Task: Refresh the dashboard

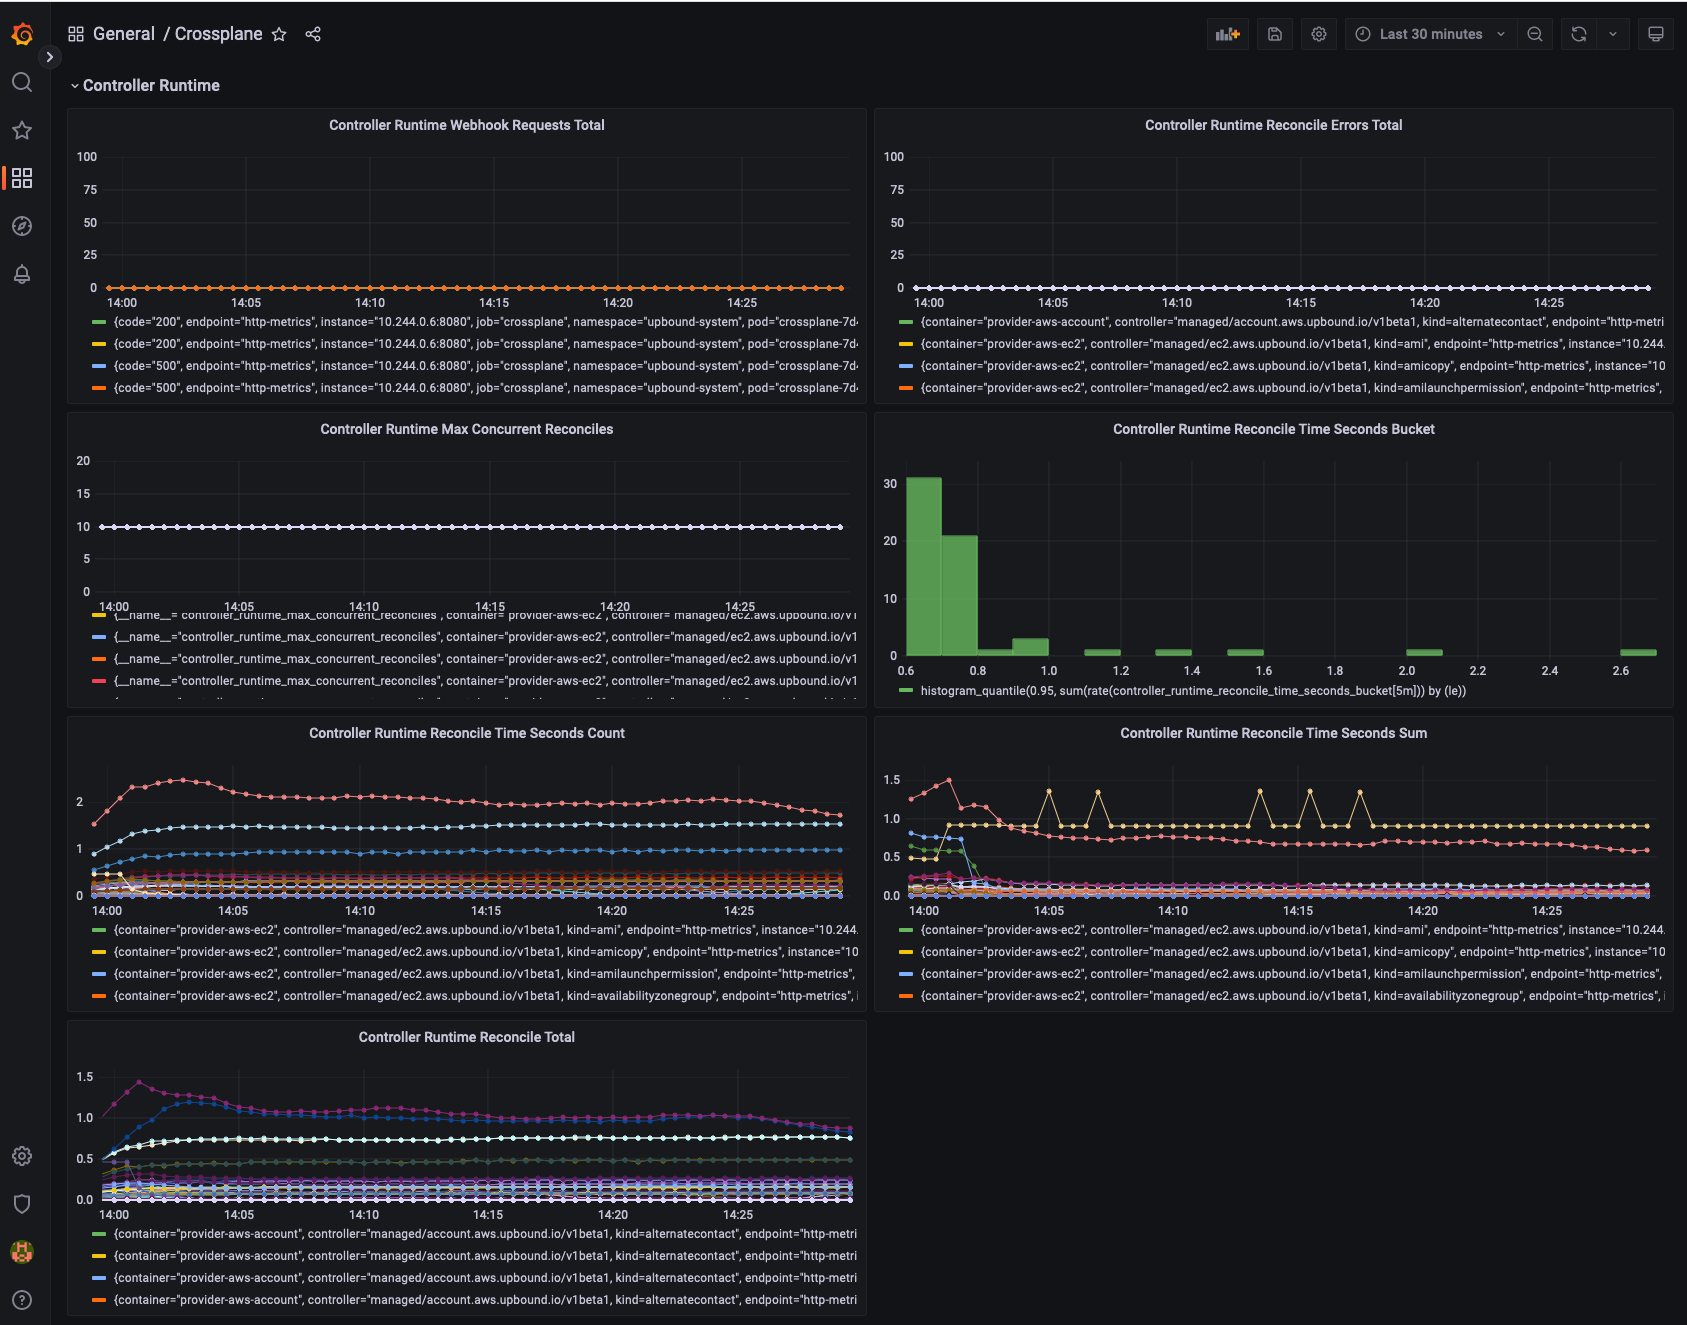Action: pos(1579,34)
